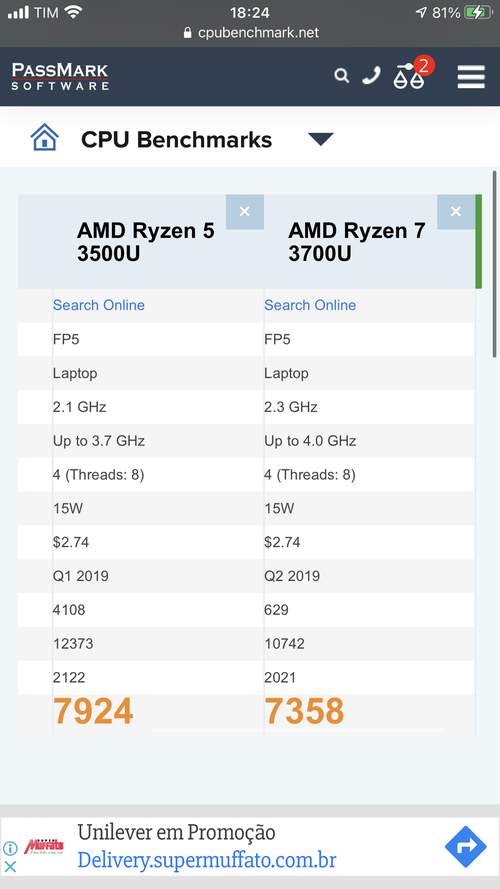500x889 pixels.
Task: Select the 2.3 GHz clock speed cell
Action: pos(291,407)
